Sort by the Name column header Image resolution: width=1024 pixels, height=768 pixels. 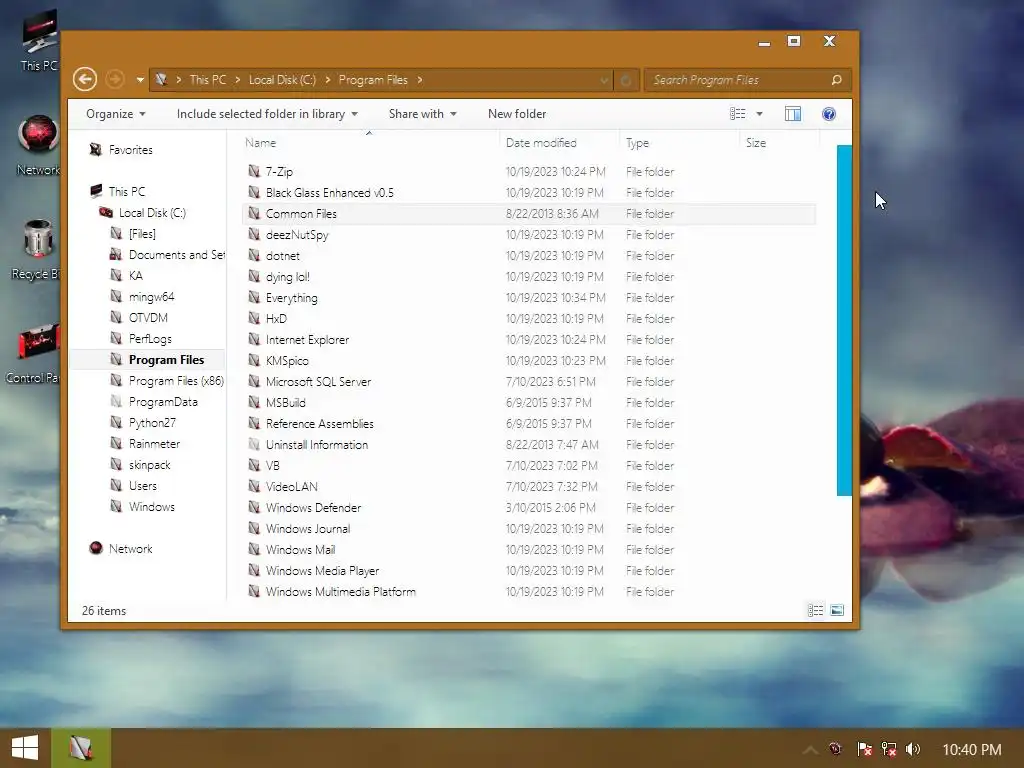(261, 142)
